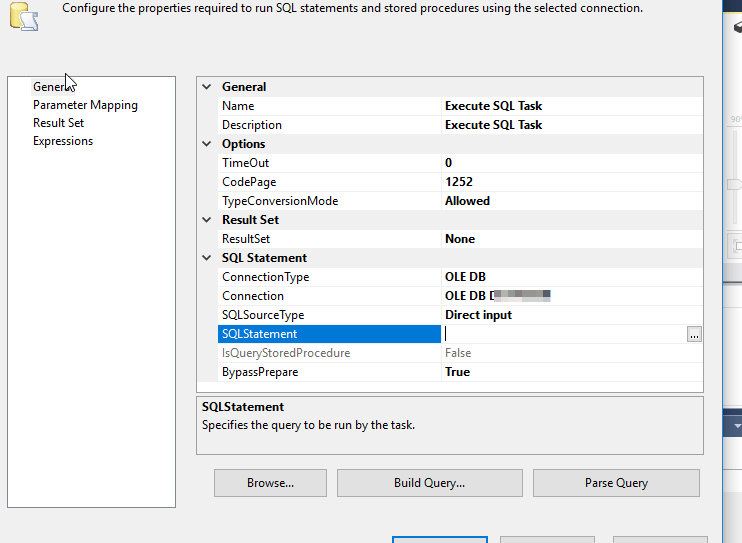Collapse the Result Set category chevron
This screenshot has height=543, width=742.
(207, 220)
